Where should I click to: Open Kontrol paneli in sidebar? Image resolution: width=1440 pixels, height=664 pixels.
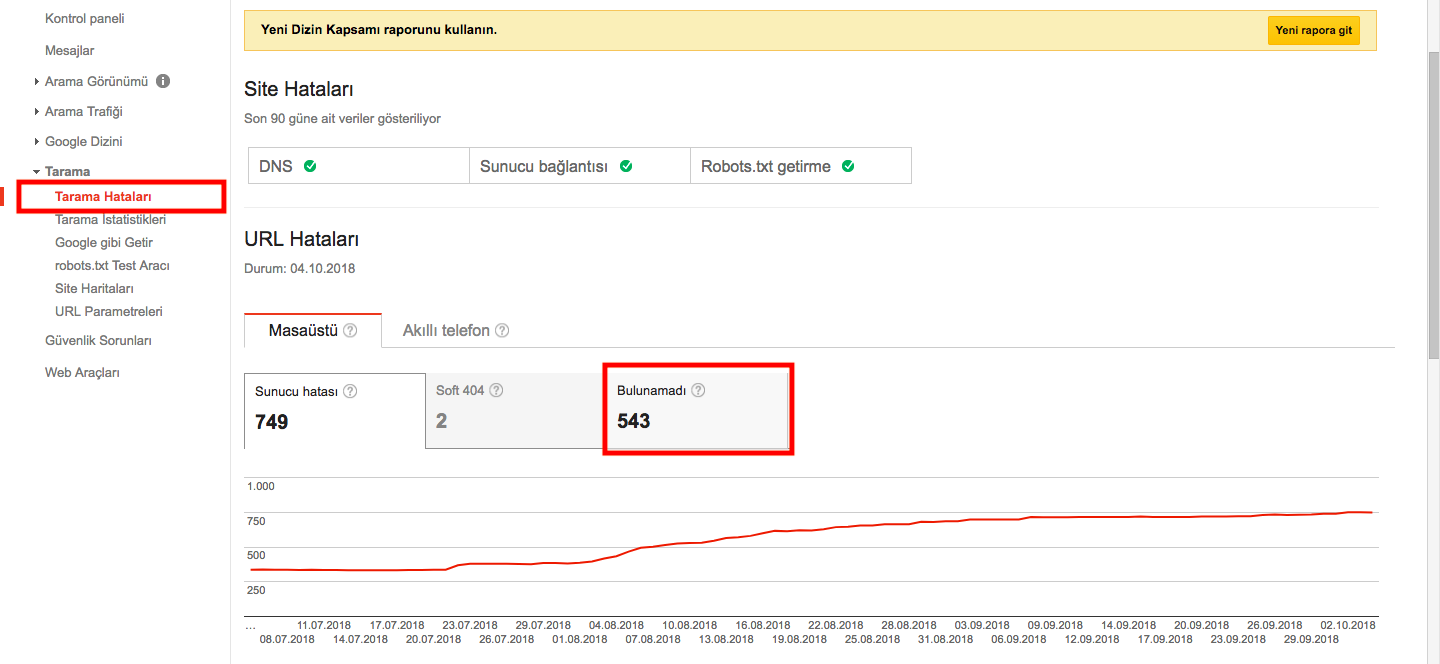[85, 19]
